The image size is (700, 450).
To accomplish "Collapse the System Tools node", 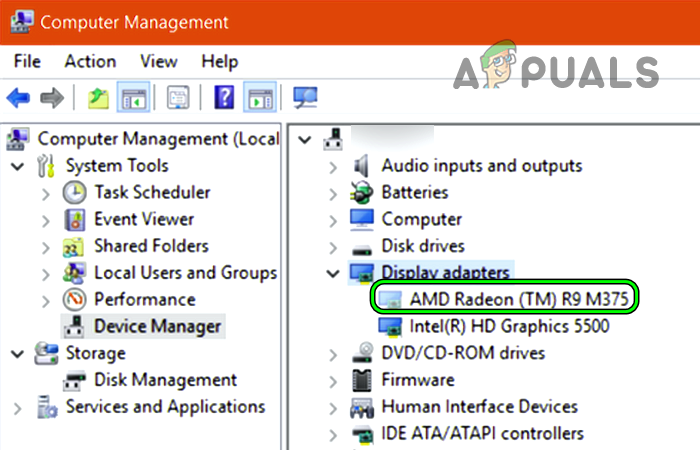I will (17, 167).
